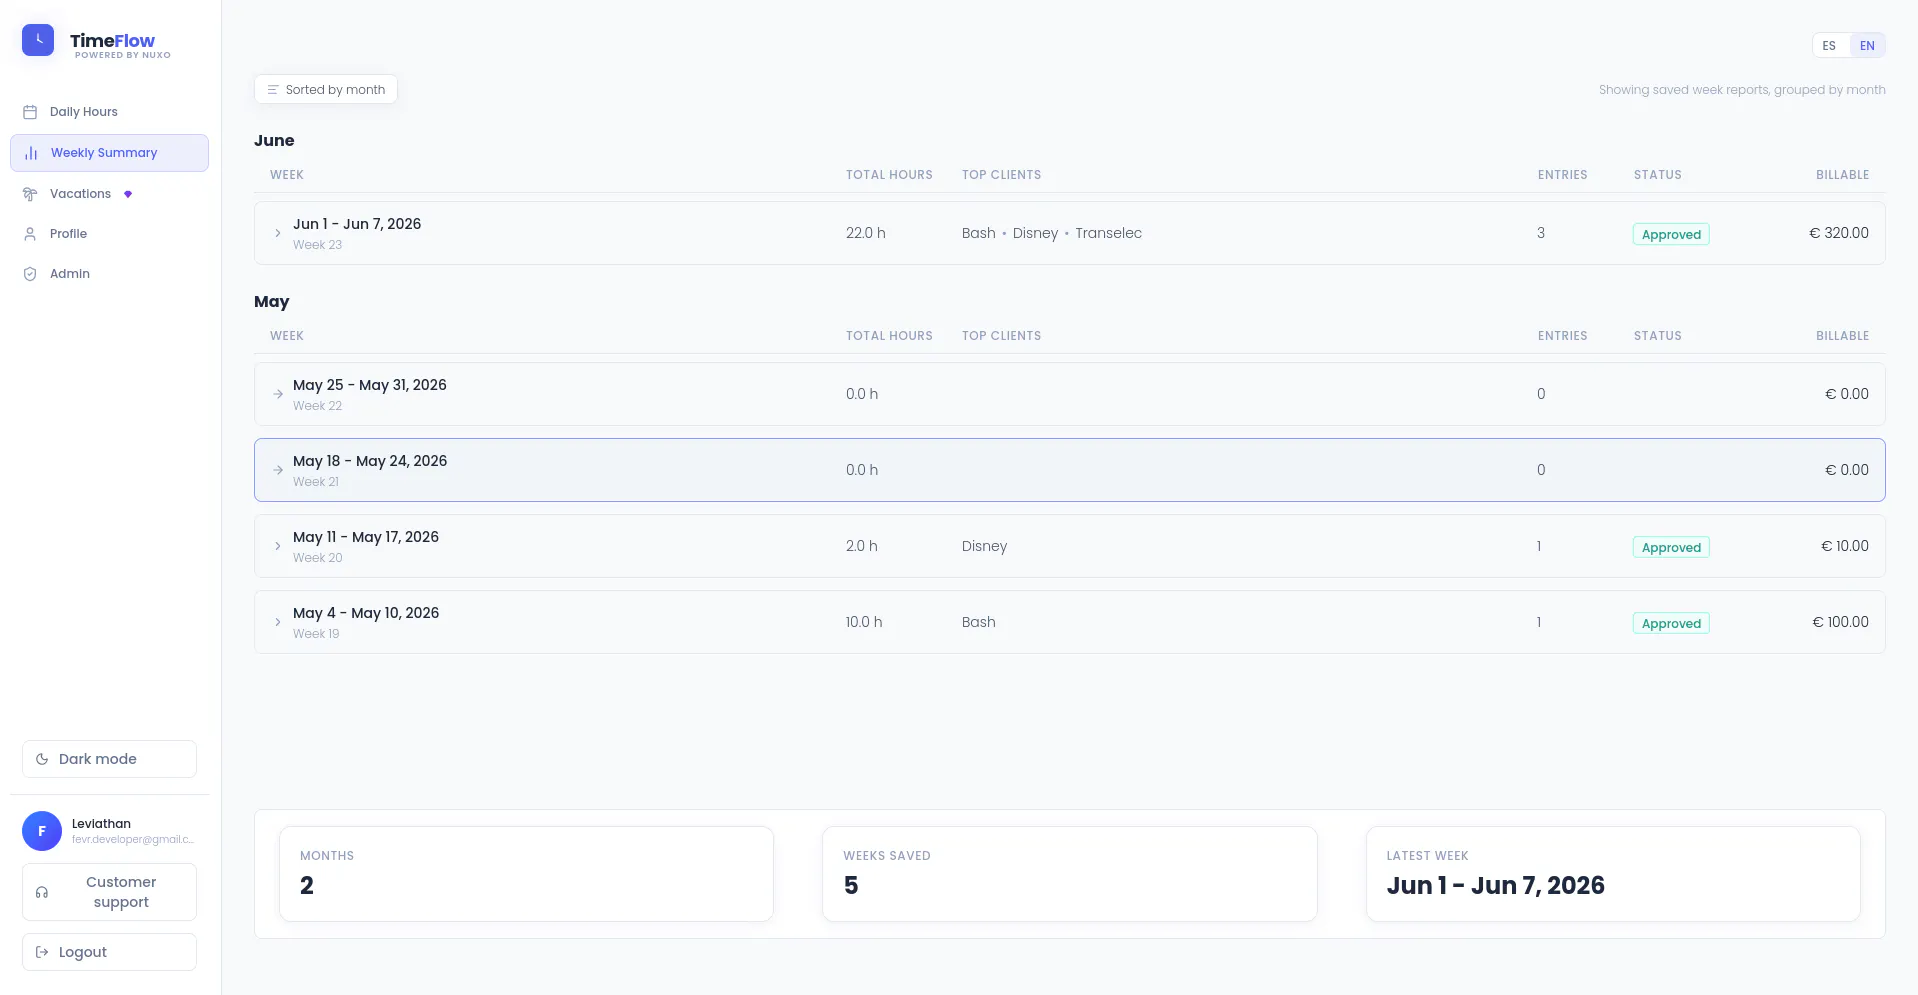1918x995 pixels.
Task: Click the '€ 100.00' billable amount
Action: 1840,622
